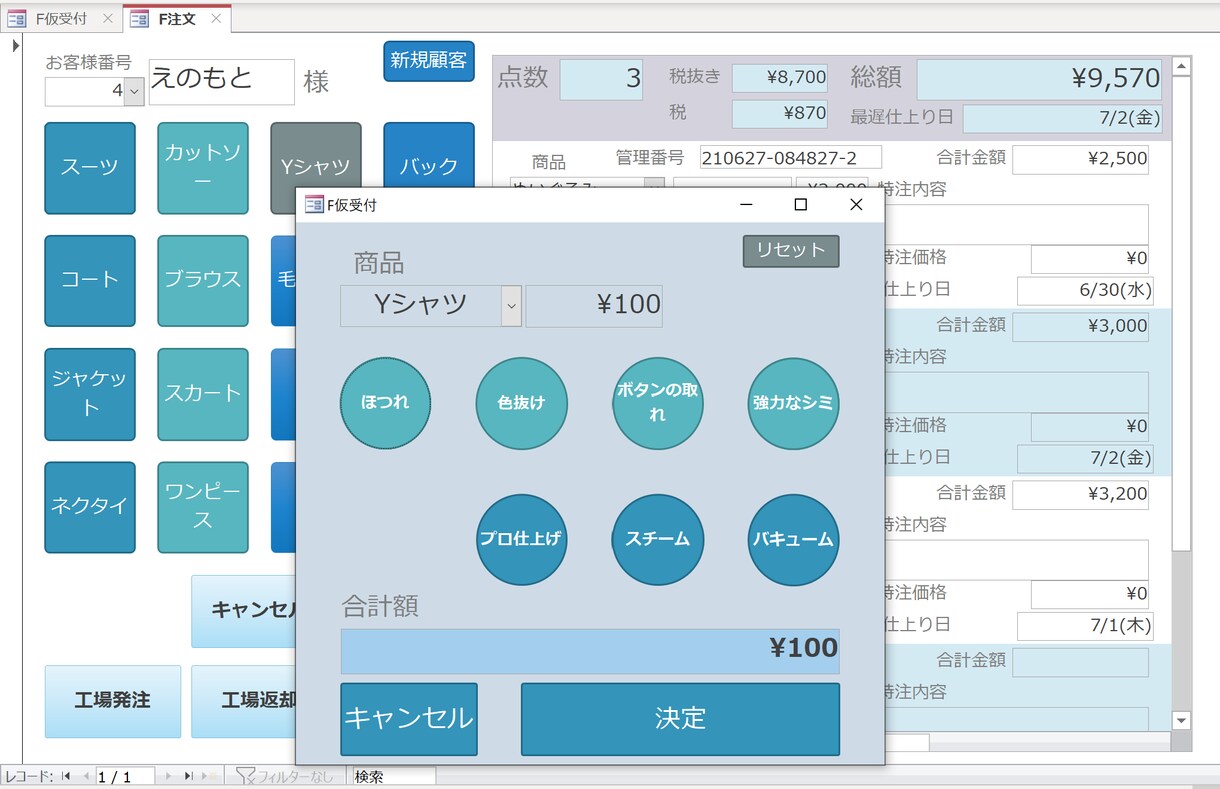Click the 管理番号 field 210627-084827-2
Screen dimensions: 1220x789
coord(791,157)
